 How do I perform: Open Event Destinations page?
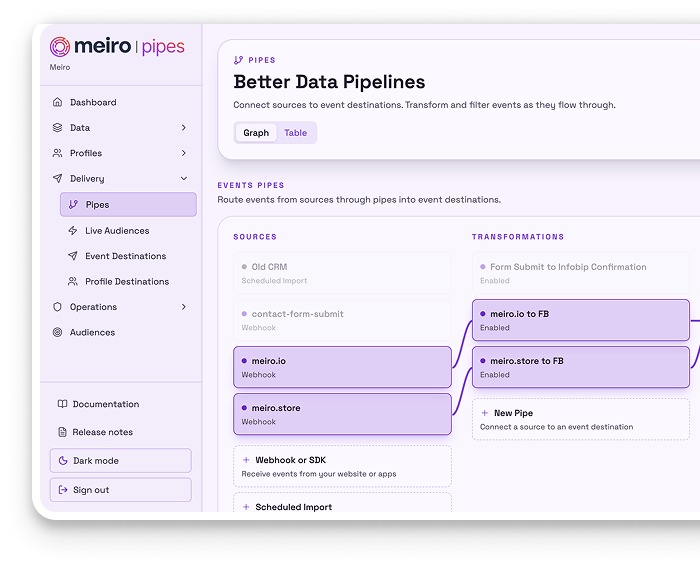coord(125,256)
